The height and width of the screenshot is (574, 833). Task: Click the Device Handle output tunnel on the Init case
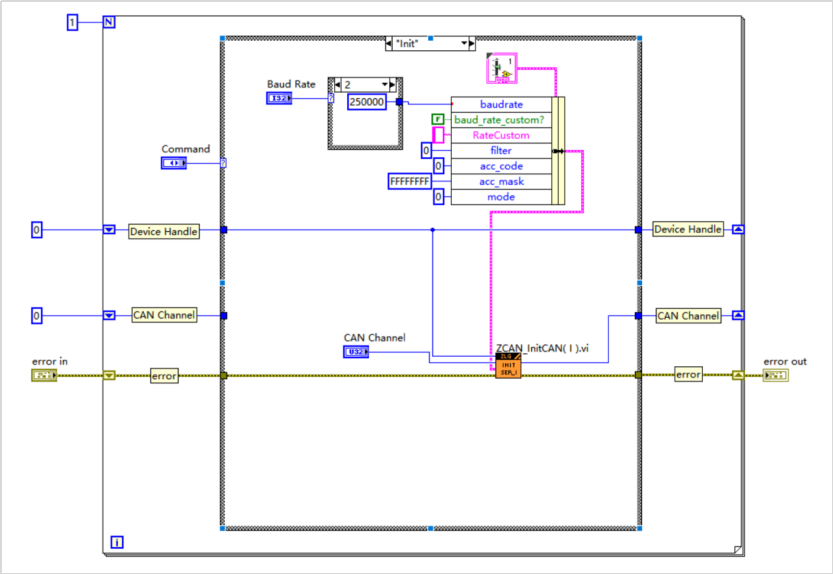click(639, 230)
